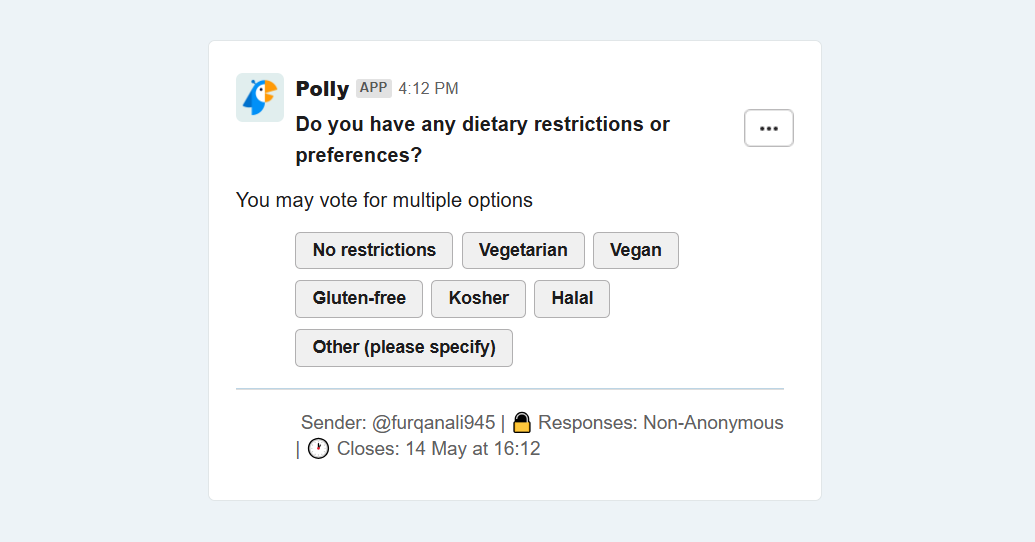The width and height of the screenshot is (1035, 542).
Task: Click the 'You may vote for multiple options' text
Action: click(384, 200)
